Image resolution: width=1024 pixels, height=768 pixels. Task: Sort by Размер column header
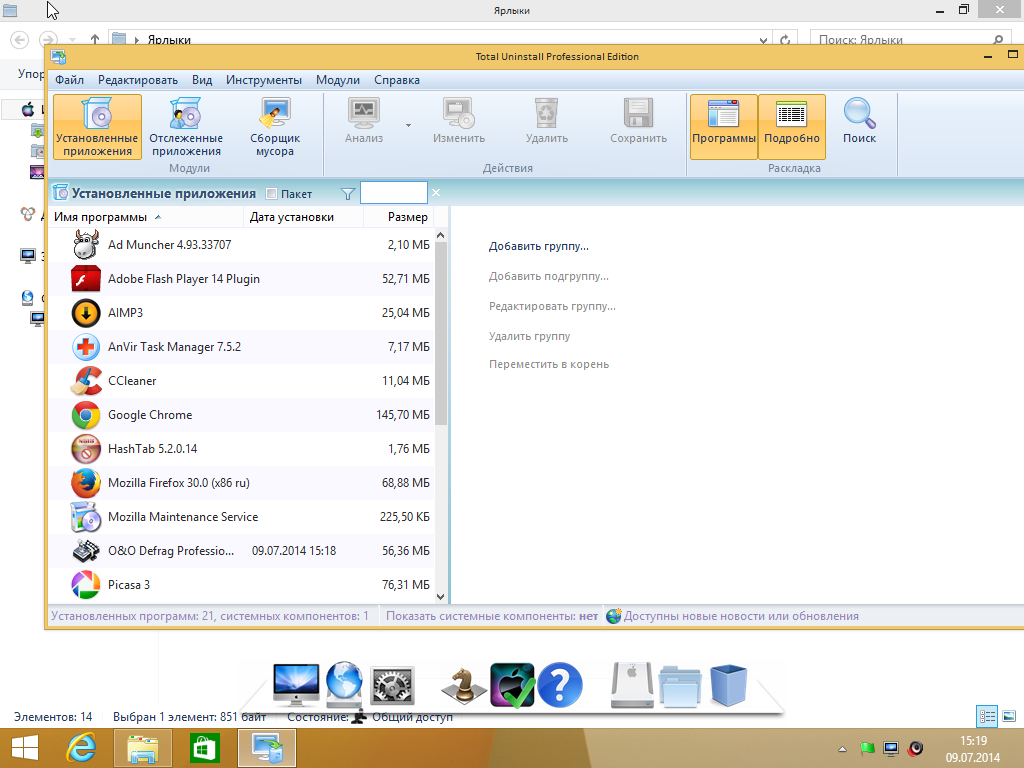click(x=398, y=217)
